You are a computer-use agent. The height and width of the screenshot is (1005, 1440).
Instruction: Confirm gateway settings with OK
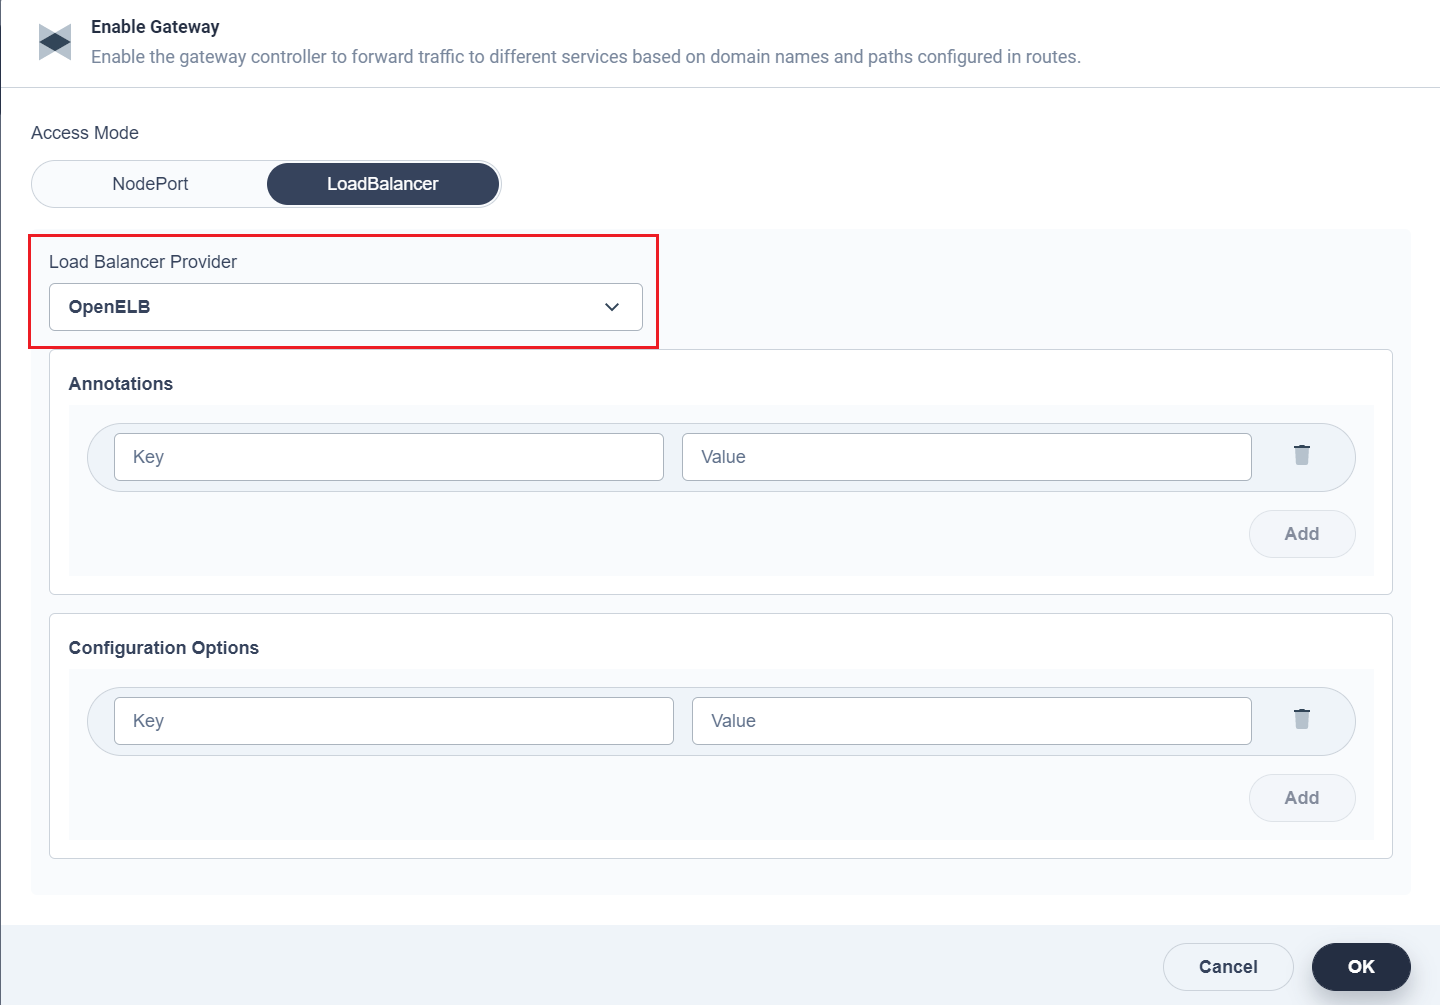pyautogui.click(x=1361, y=966)
